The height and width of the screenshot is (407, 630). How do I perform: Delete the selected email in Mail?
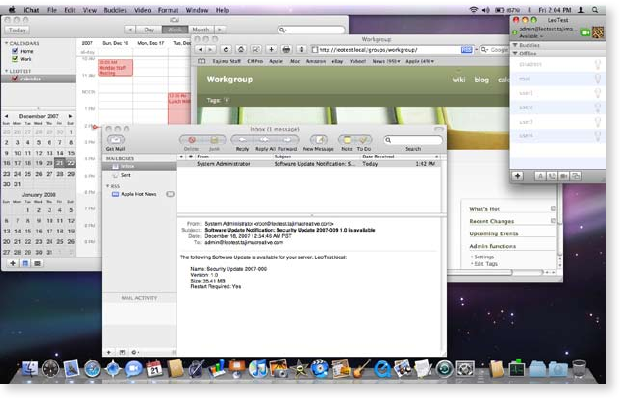click(190, 140)
